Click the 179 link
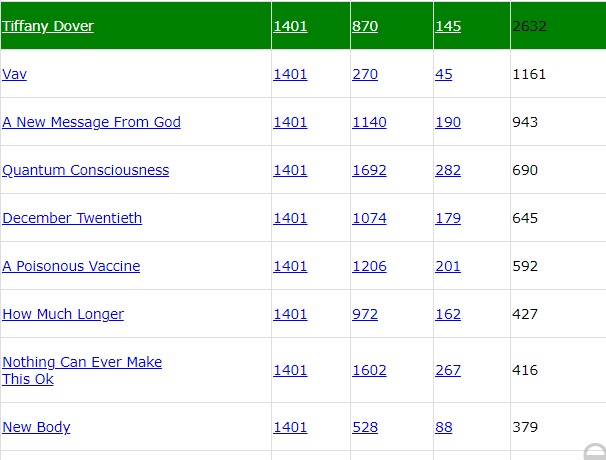 click(x=448, y=218)
